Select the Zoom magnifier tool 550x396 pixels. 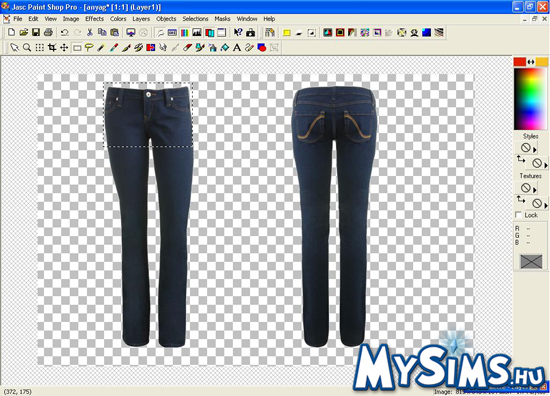27,47
